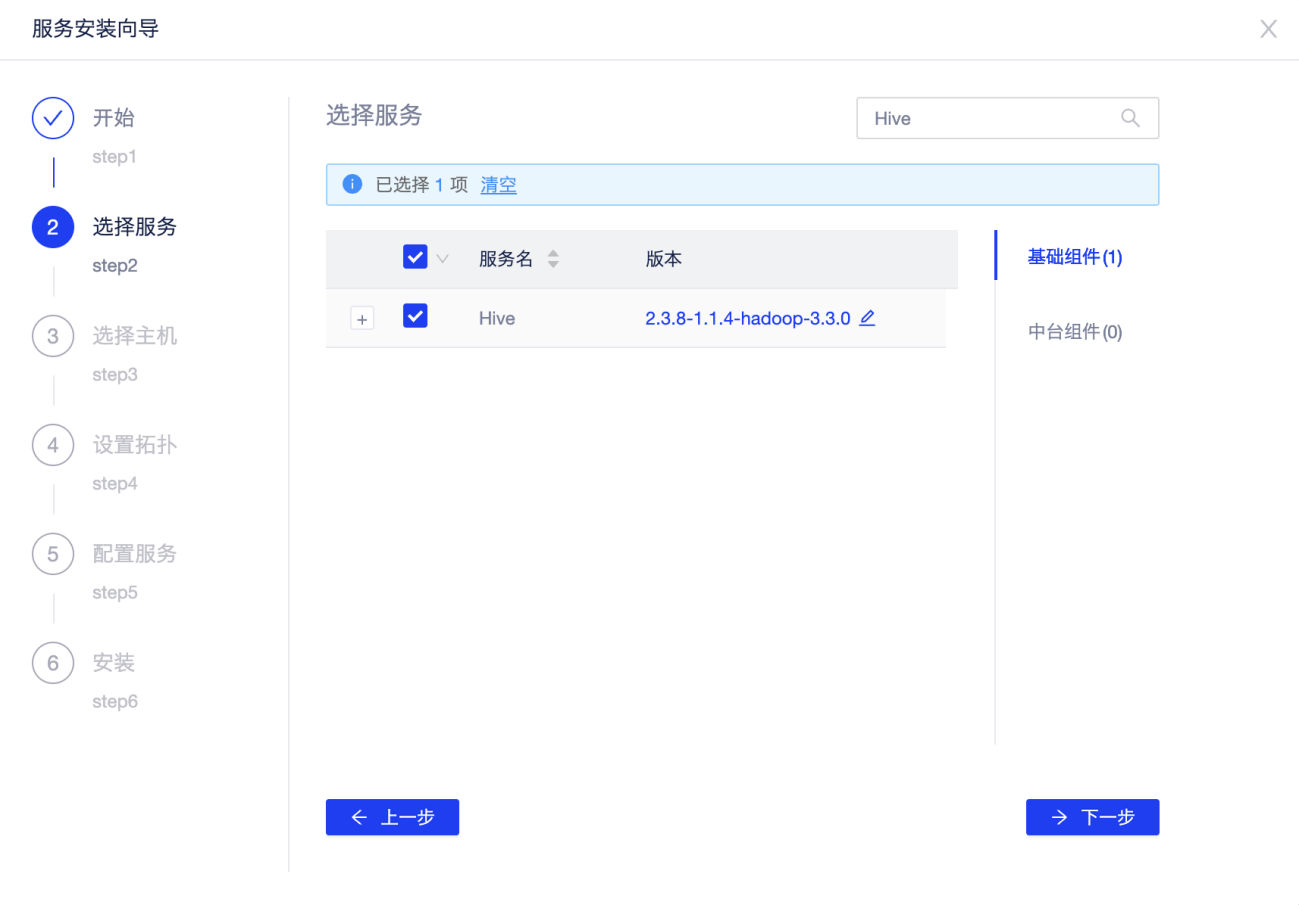This screenshot has width=1299, height=905.
Task: Edit Hive version with pencil icon
Action: 867,318
